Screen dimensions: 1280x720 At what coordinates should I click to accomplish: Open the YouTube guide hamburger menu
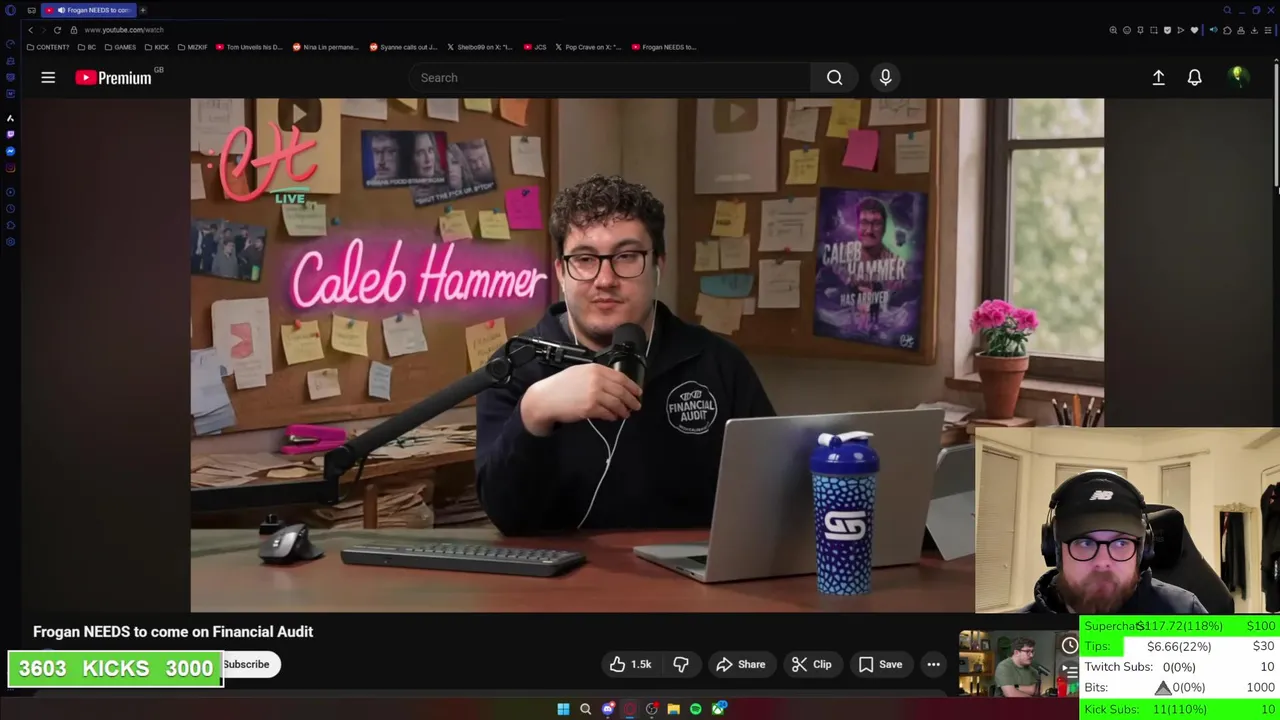pos(48,77)
